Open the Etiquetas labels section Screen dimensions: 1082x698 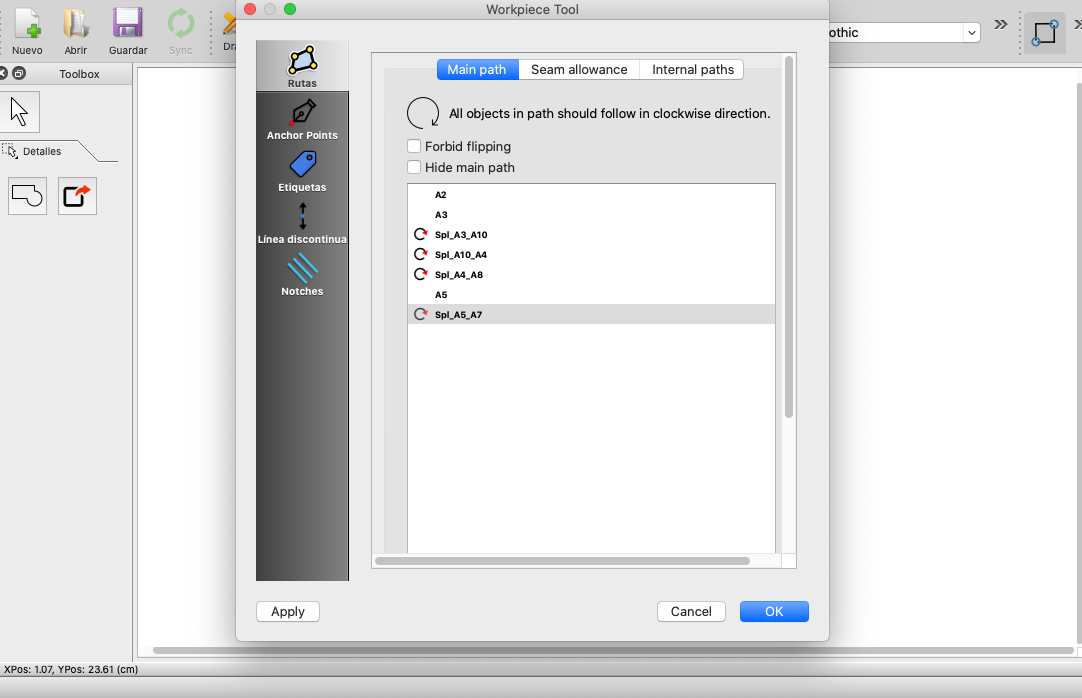coord(302,171)
